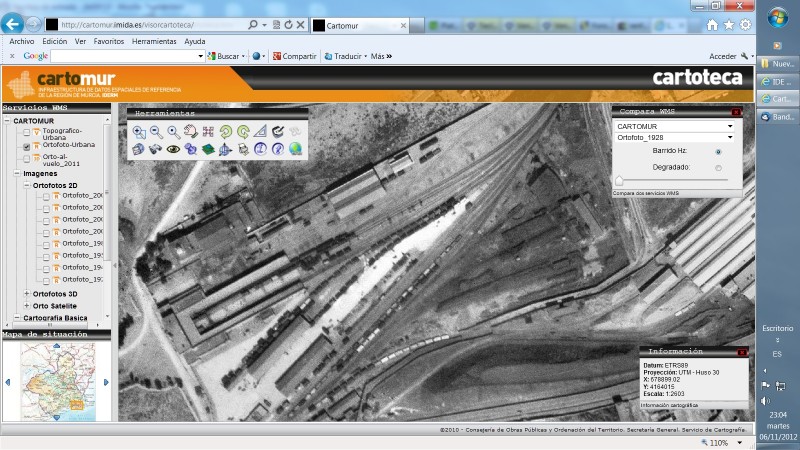Pick the zoom-to-point magnifier tool
800x450 pixels.
173,132
